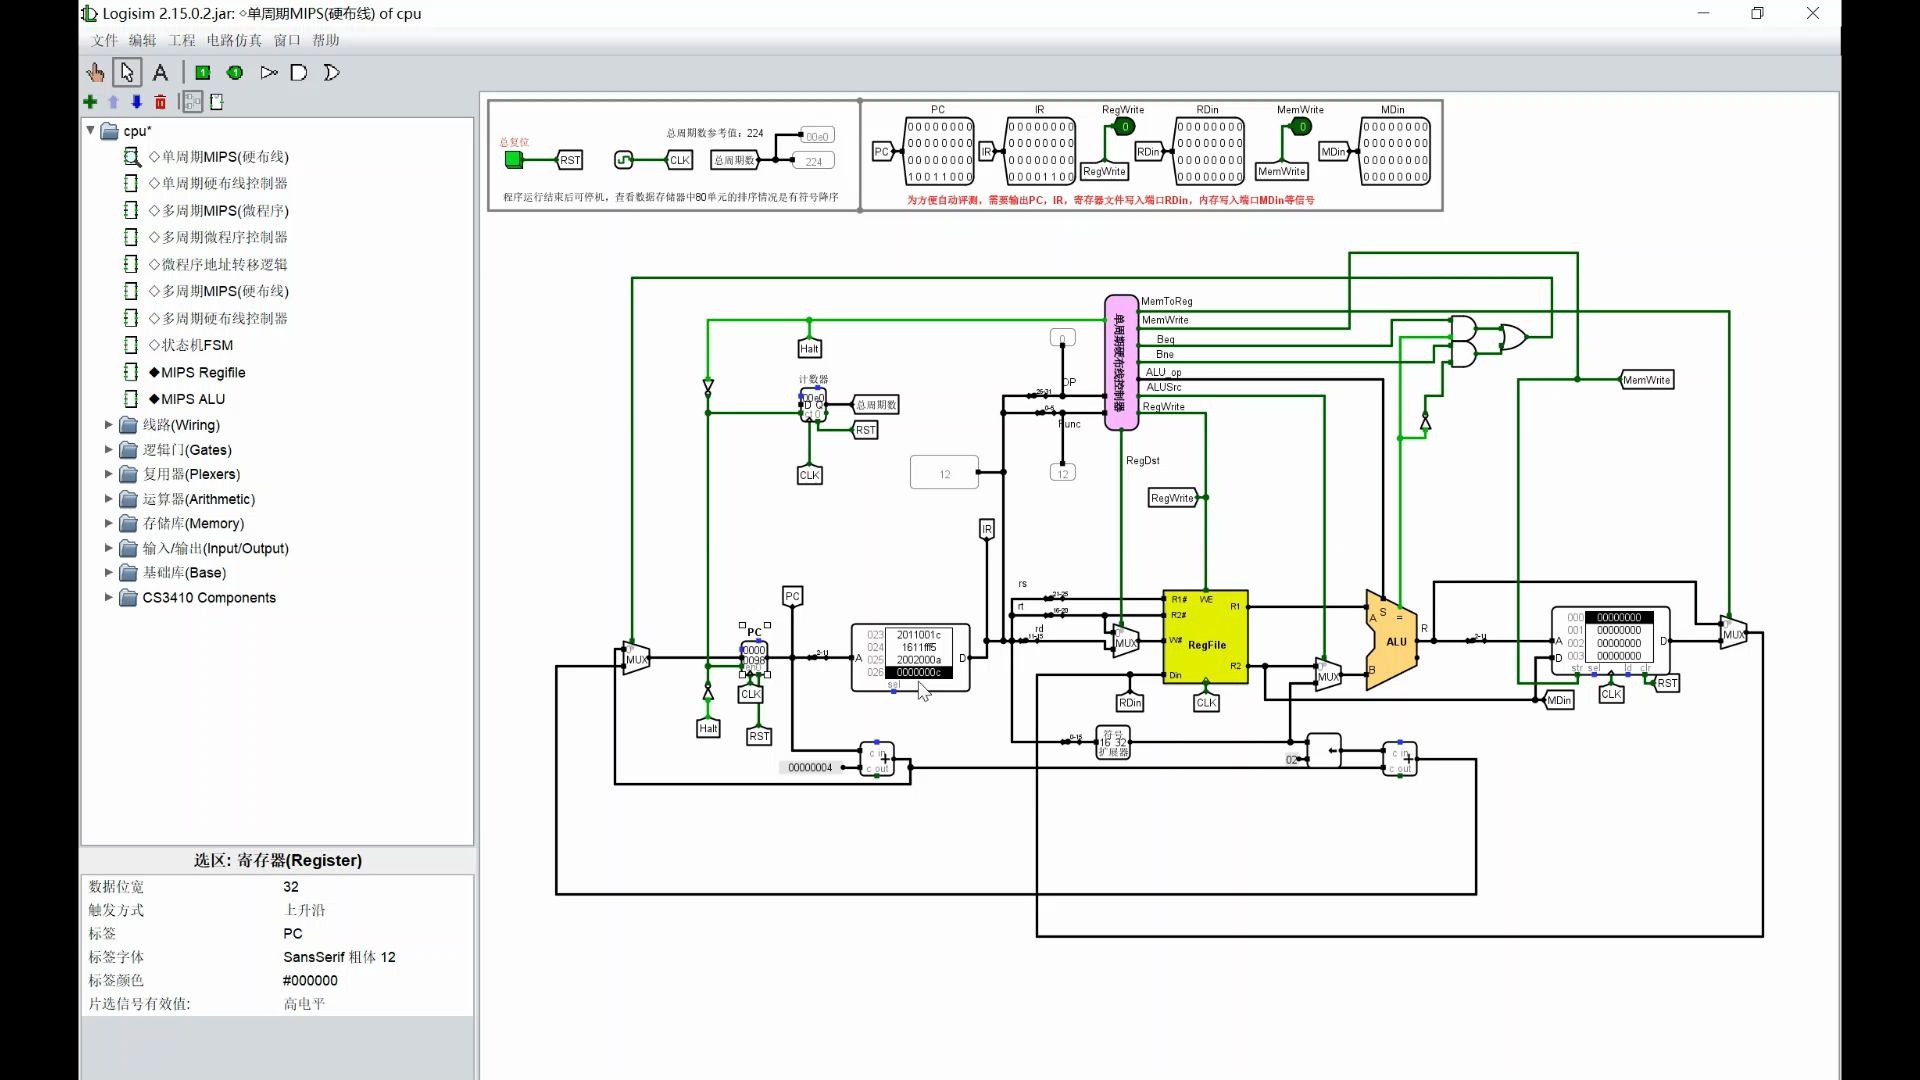Pick the OR Gate tool
Viewport: 1920px width, 1080px height.
point(332,72)
